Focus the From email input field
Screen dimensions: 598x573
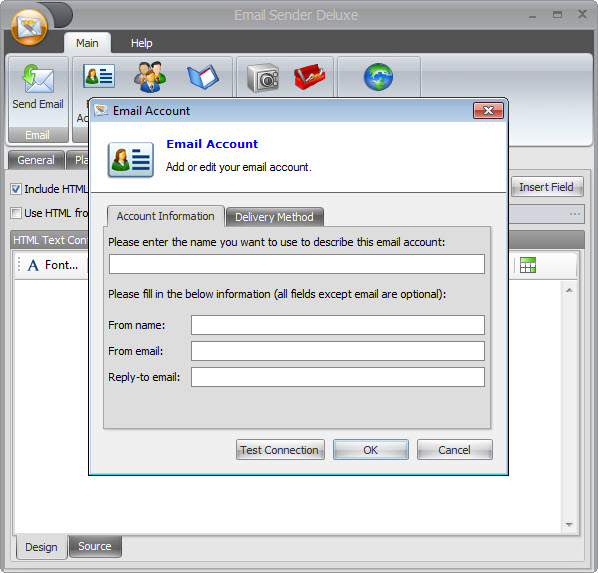338,351
